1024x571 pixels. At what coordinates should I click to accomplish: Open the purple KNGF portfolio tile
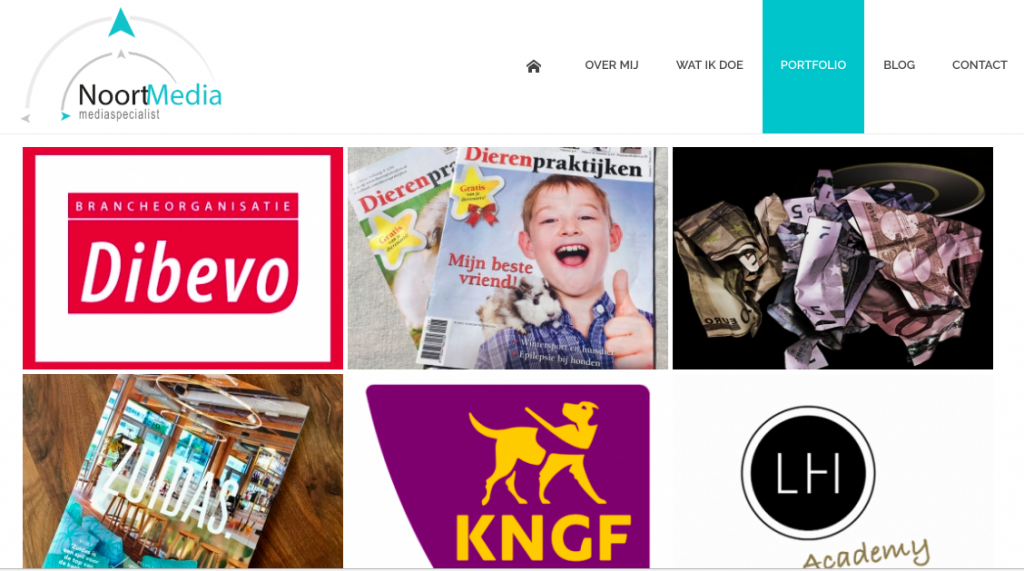pos(507,471)
